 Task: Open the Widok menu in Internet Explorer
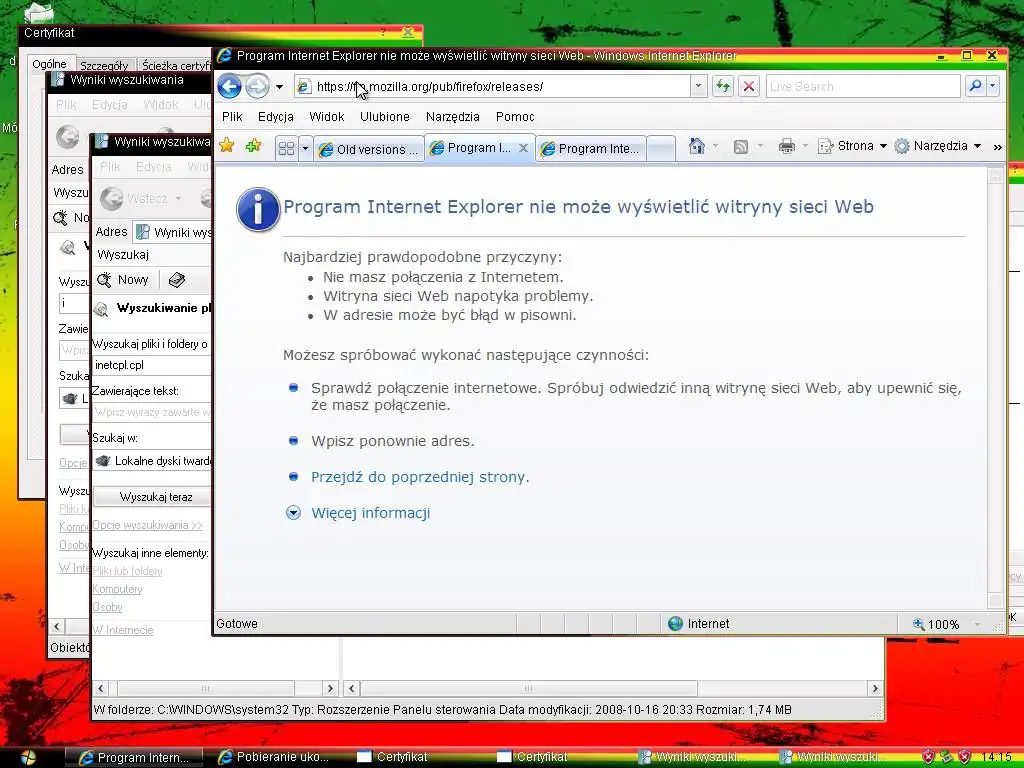coord(327,116)
